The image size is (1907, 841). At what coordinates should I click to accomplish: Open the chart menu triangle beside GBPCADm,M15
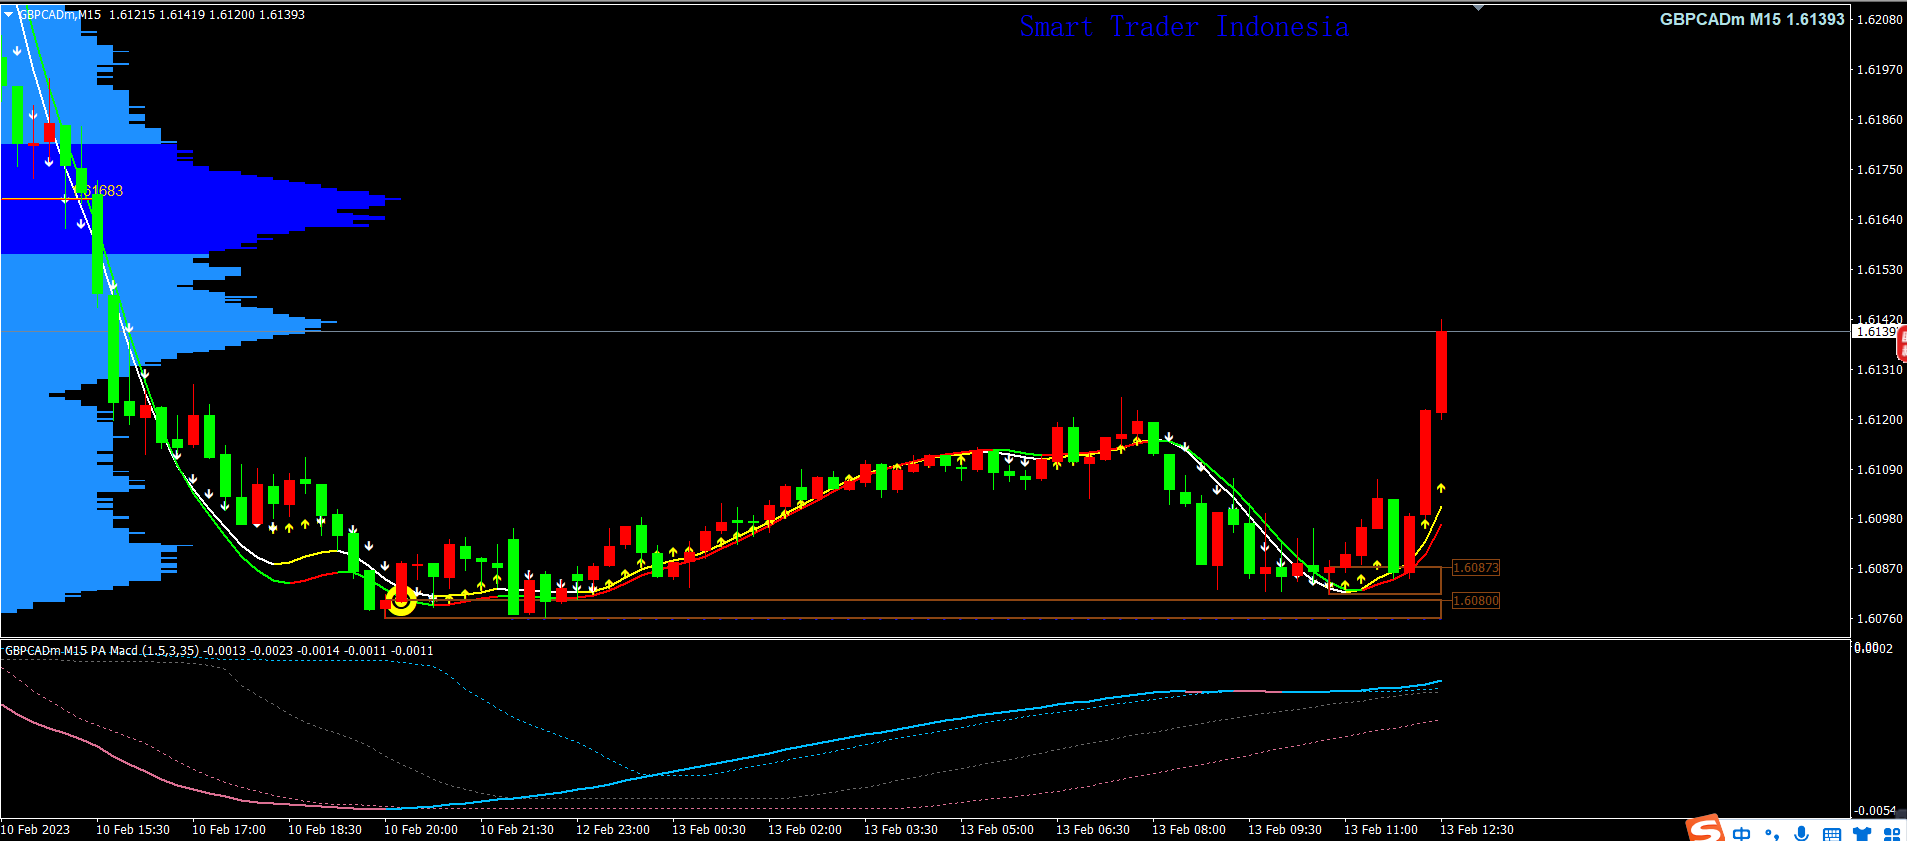tap(9, 14)
